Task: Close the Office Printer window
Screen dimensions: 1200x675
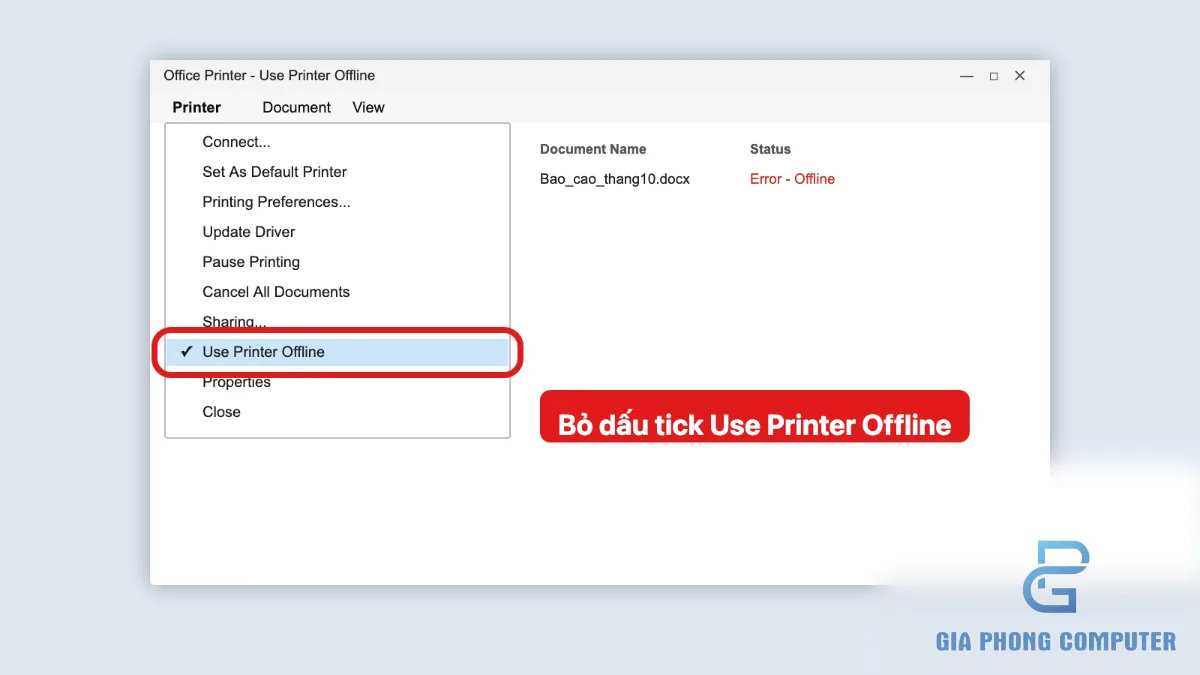Action: point(1020,76)
